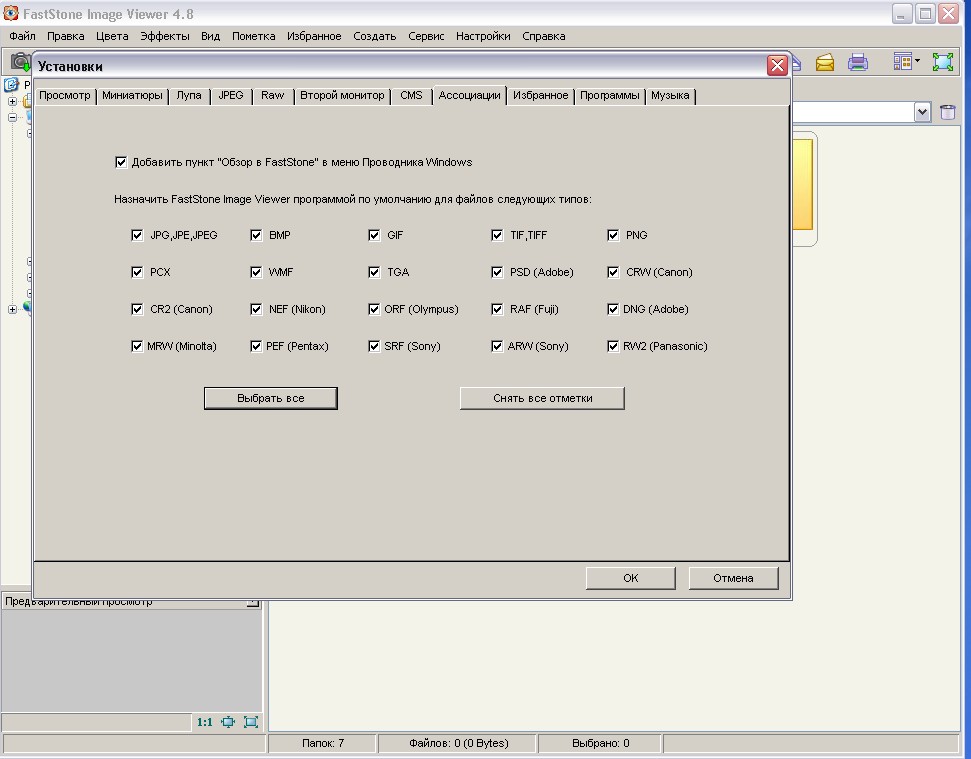The height and width of the screenshot is (759, 971).
Task: Open the combo box dropdown beside trash icon
Action: (x=922, y=113)
